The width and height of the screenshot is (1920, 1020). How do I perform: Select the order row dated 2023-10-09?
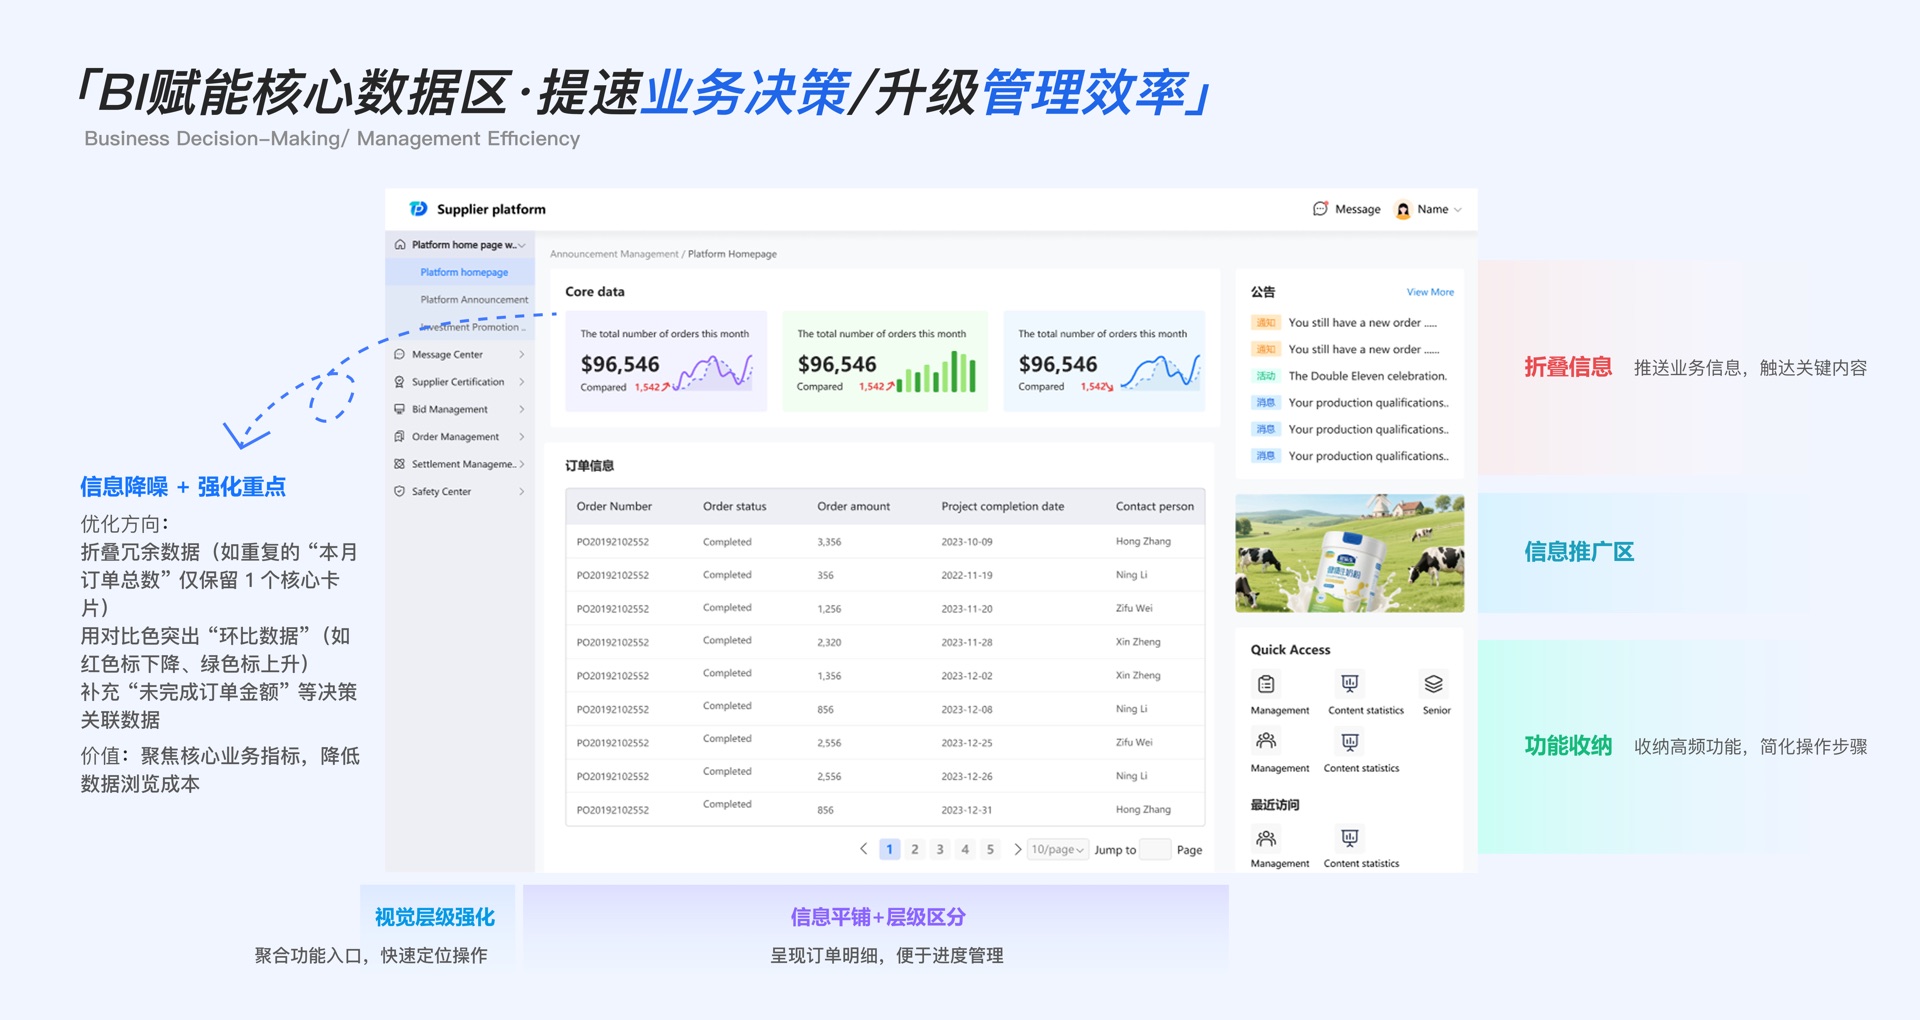[x=885, y=541]
